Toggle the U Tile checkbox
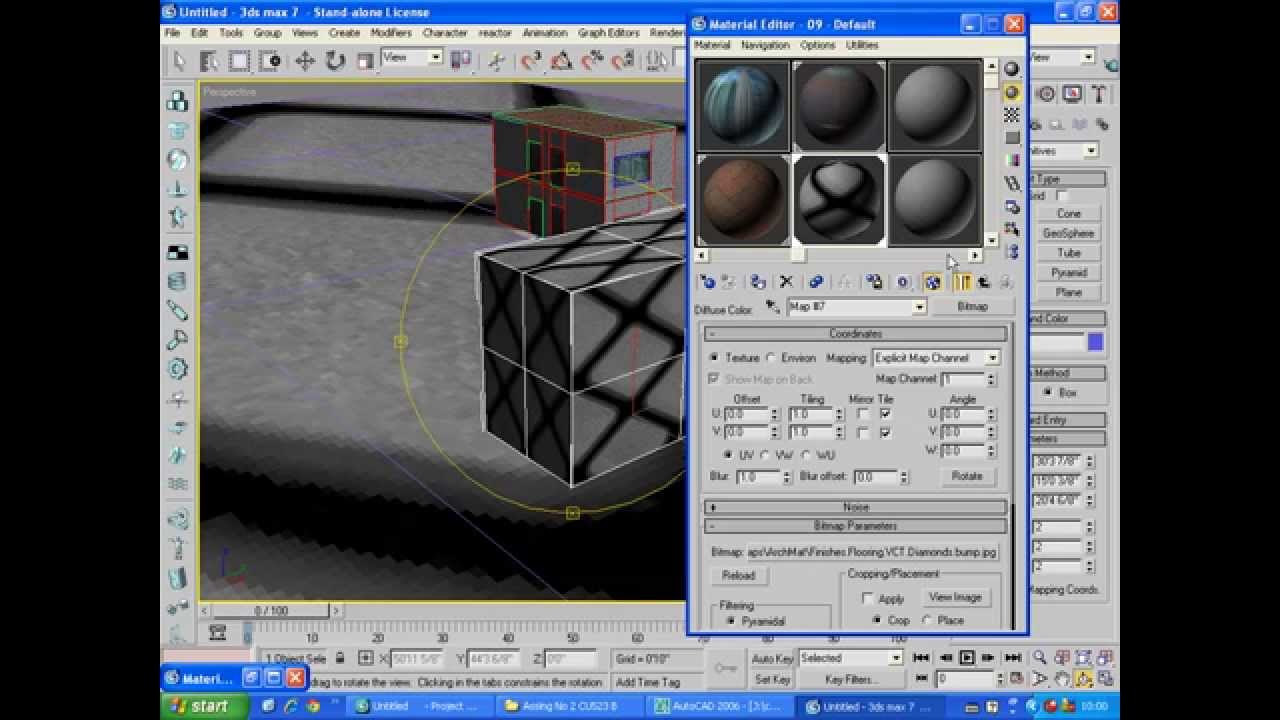This screenshot has width=1280, height=720. [x=885, y=413]
